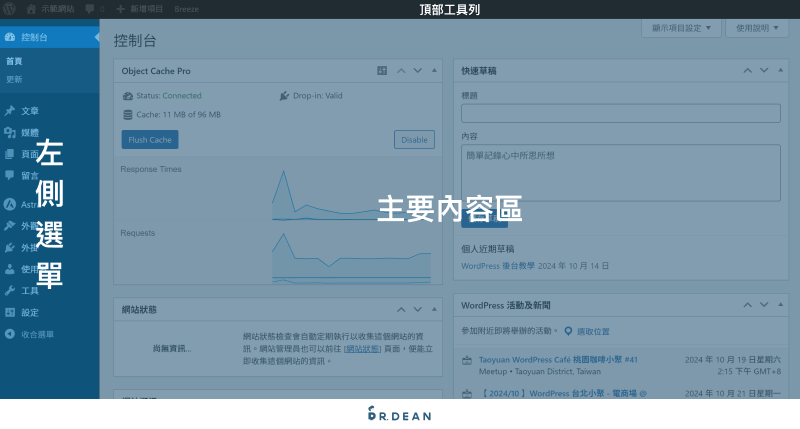Open WordPress 台北小聚 event link
The image size is (800, 429).
(x=562, y=393)
